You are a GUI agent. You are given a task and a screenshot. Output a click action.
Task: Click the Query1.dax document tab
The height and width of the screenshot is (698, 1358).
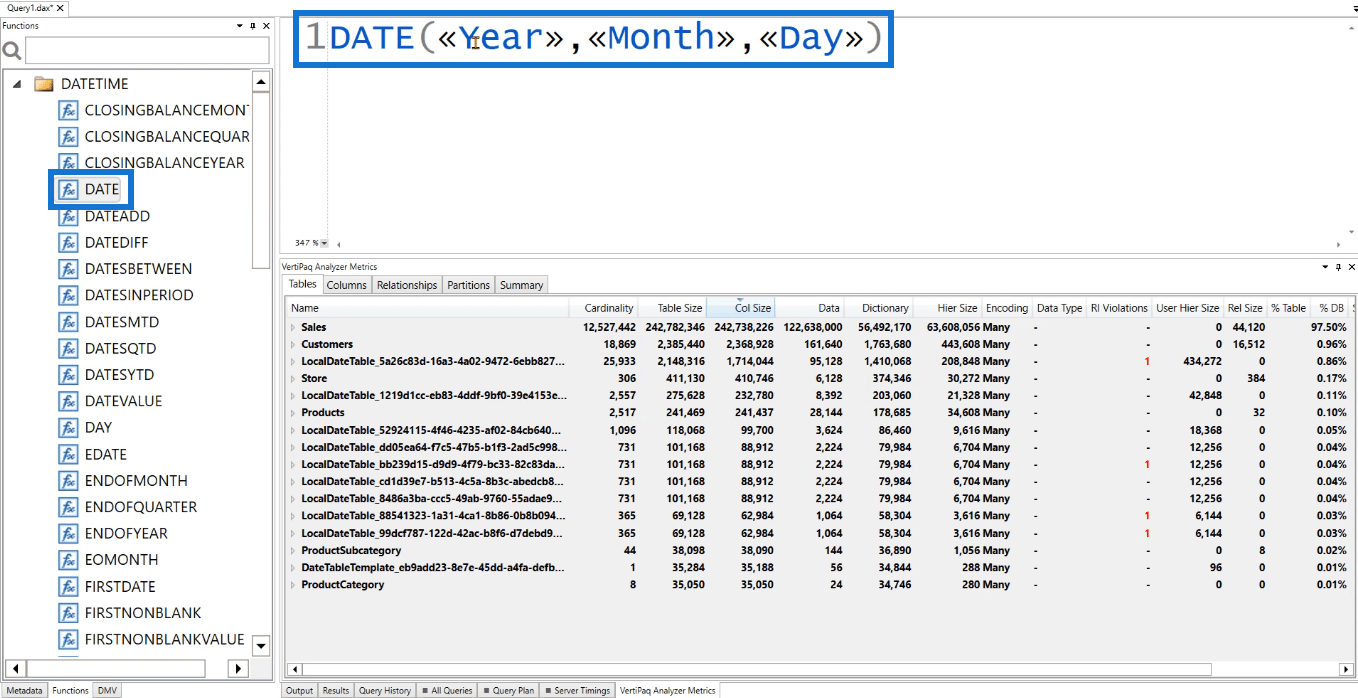(x=34, y=8)
